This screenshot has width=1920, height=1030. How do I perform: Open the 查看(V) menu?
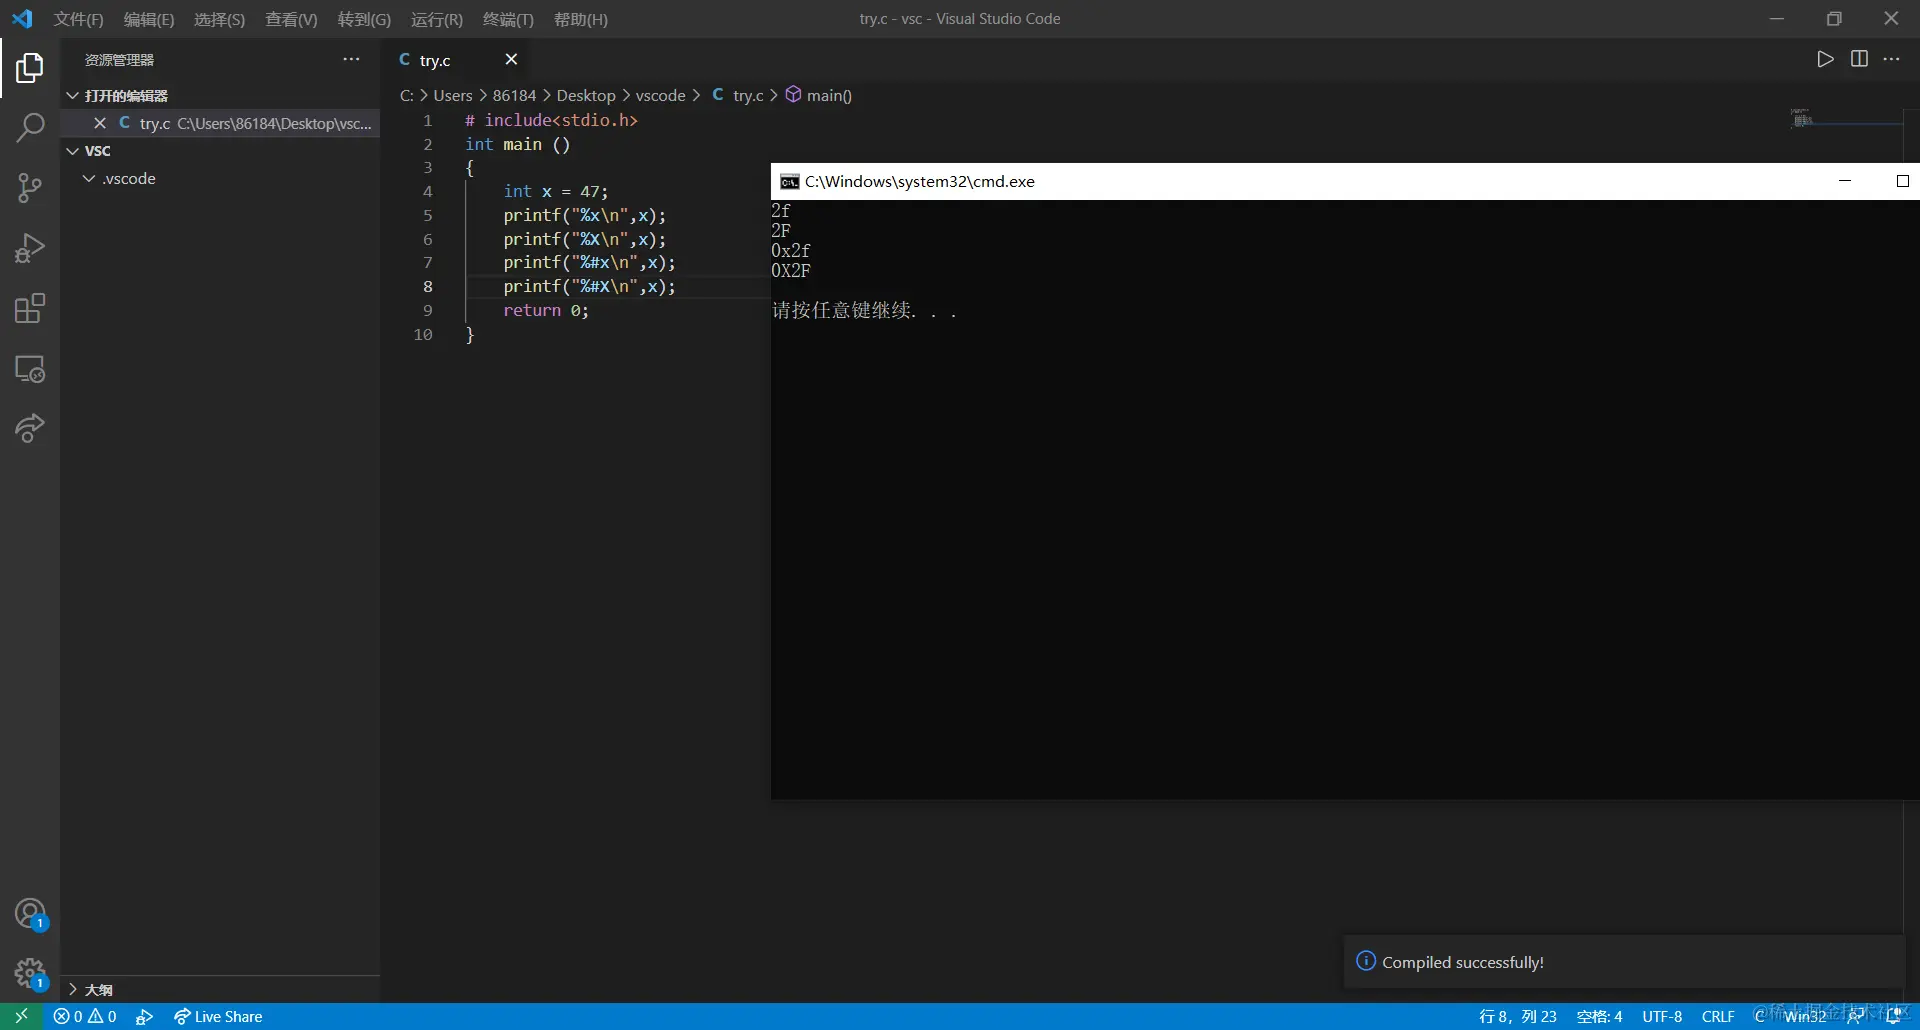click(x=291, y=19)
